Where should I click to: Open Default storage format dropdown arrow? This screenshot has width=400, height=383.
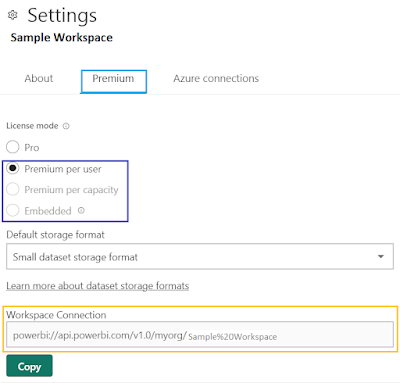point(381,256)
